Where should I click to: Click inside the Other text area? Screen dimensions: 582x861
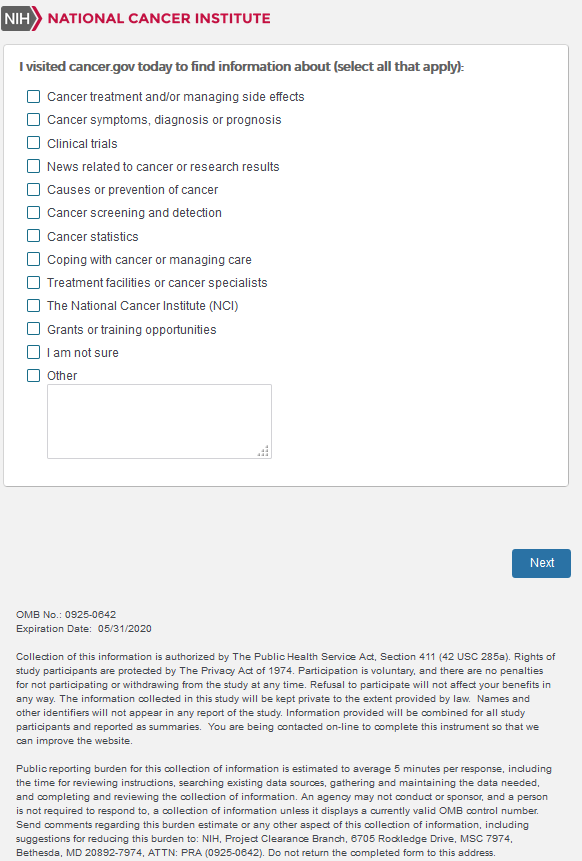pos(159,421)
